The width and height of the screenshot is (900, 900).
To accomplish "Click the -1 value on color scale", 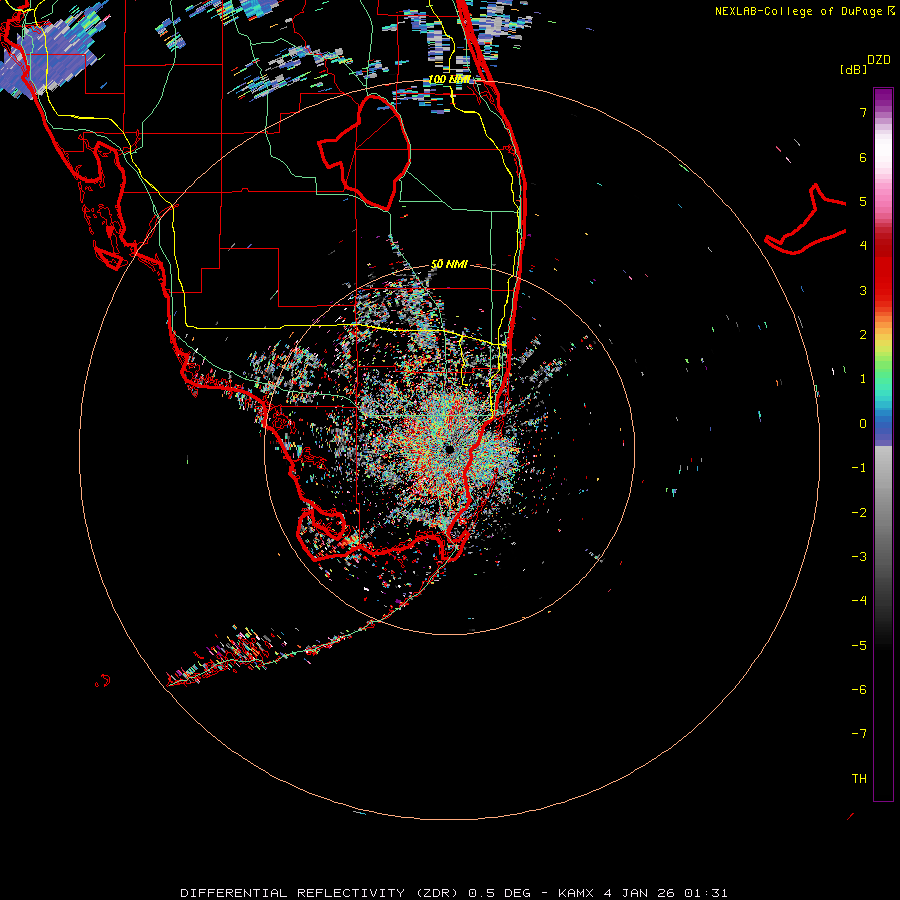I will (x=859, y=468).
